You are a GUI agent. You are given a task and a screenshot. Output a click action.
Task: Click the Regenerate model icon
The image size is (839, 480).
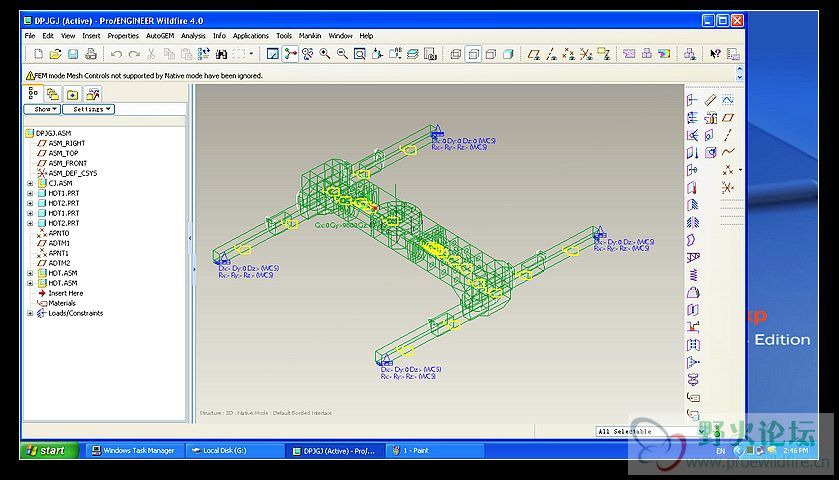[x=203, y=54]
